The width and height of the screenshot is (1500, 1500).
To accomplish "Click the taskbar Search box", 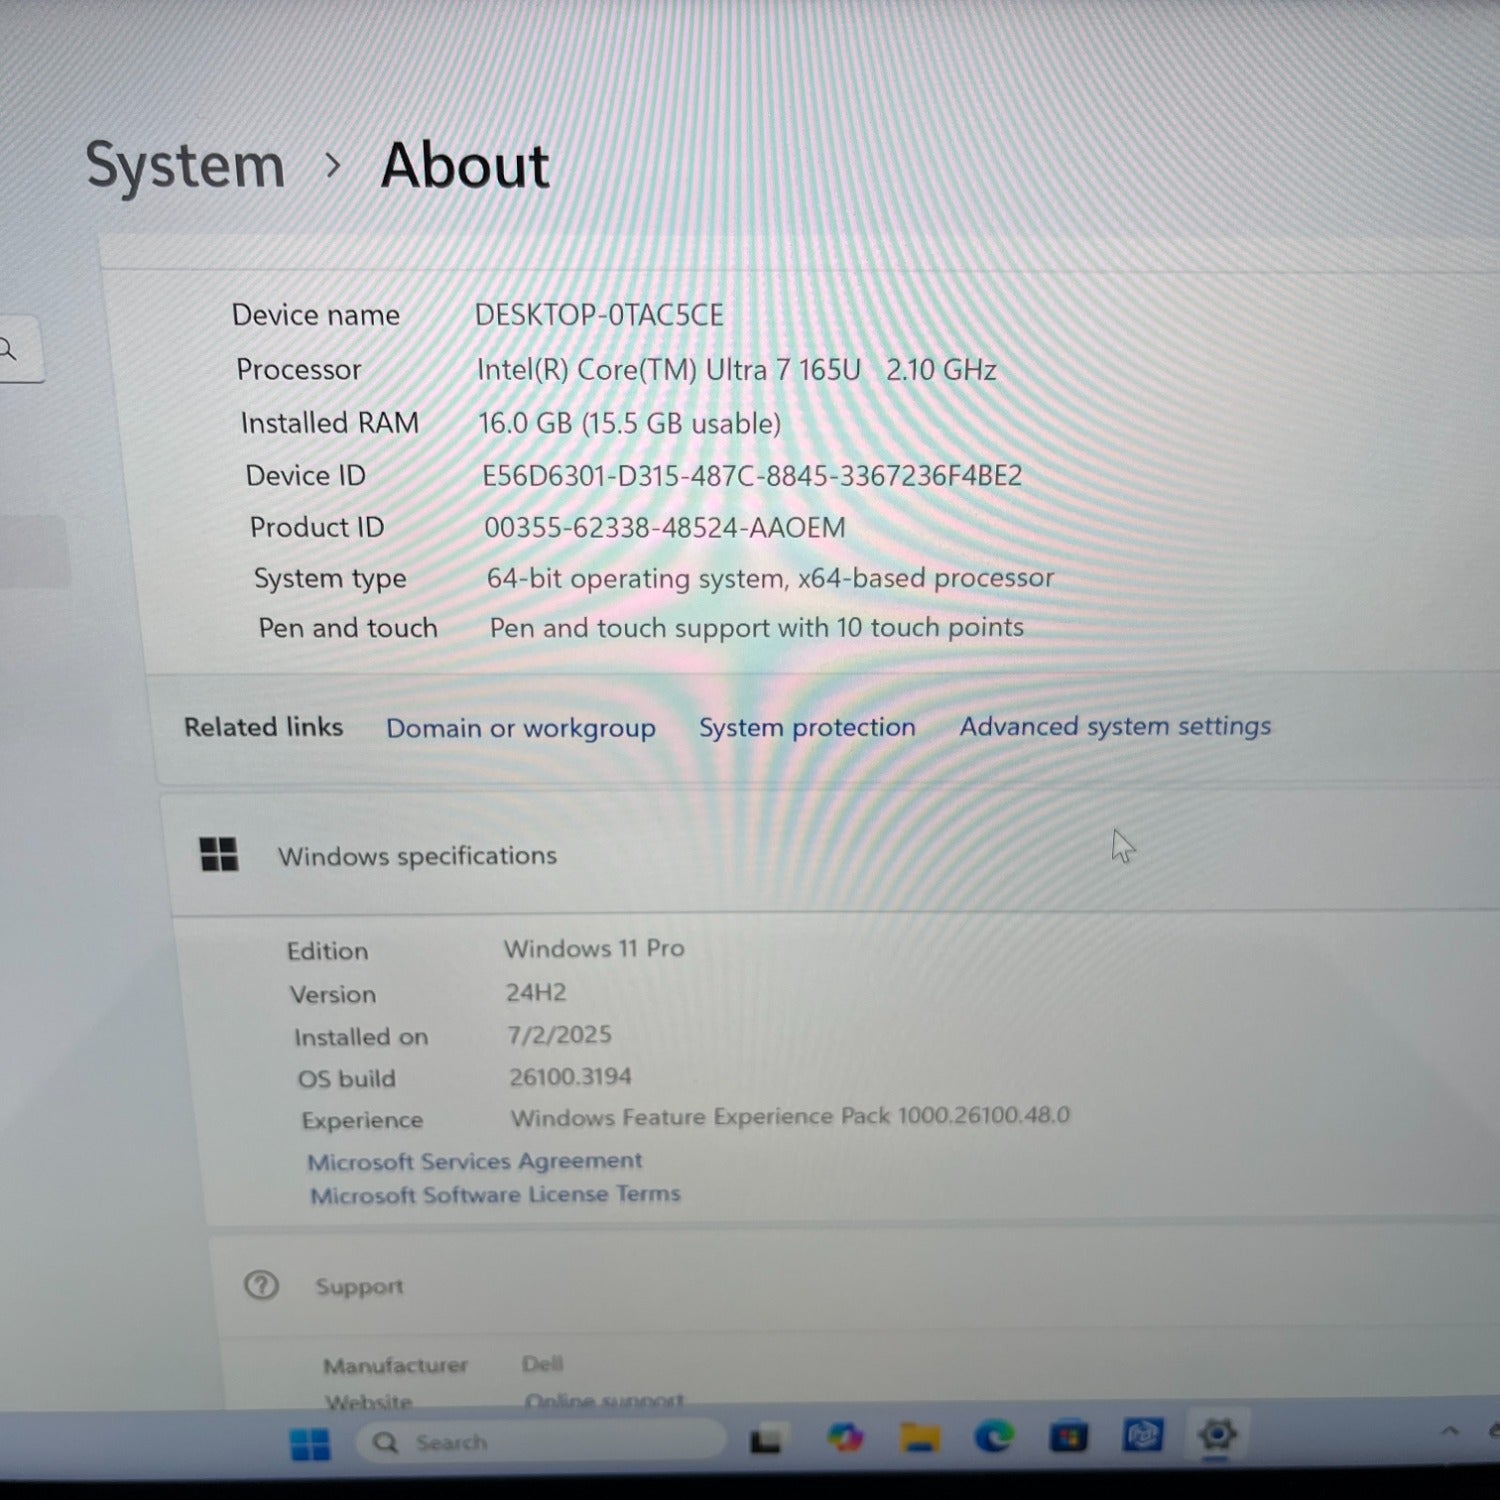I will tap(540, 1442).
